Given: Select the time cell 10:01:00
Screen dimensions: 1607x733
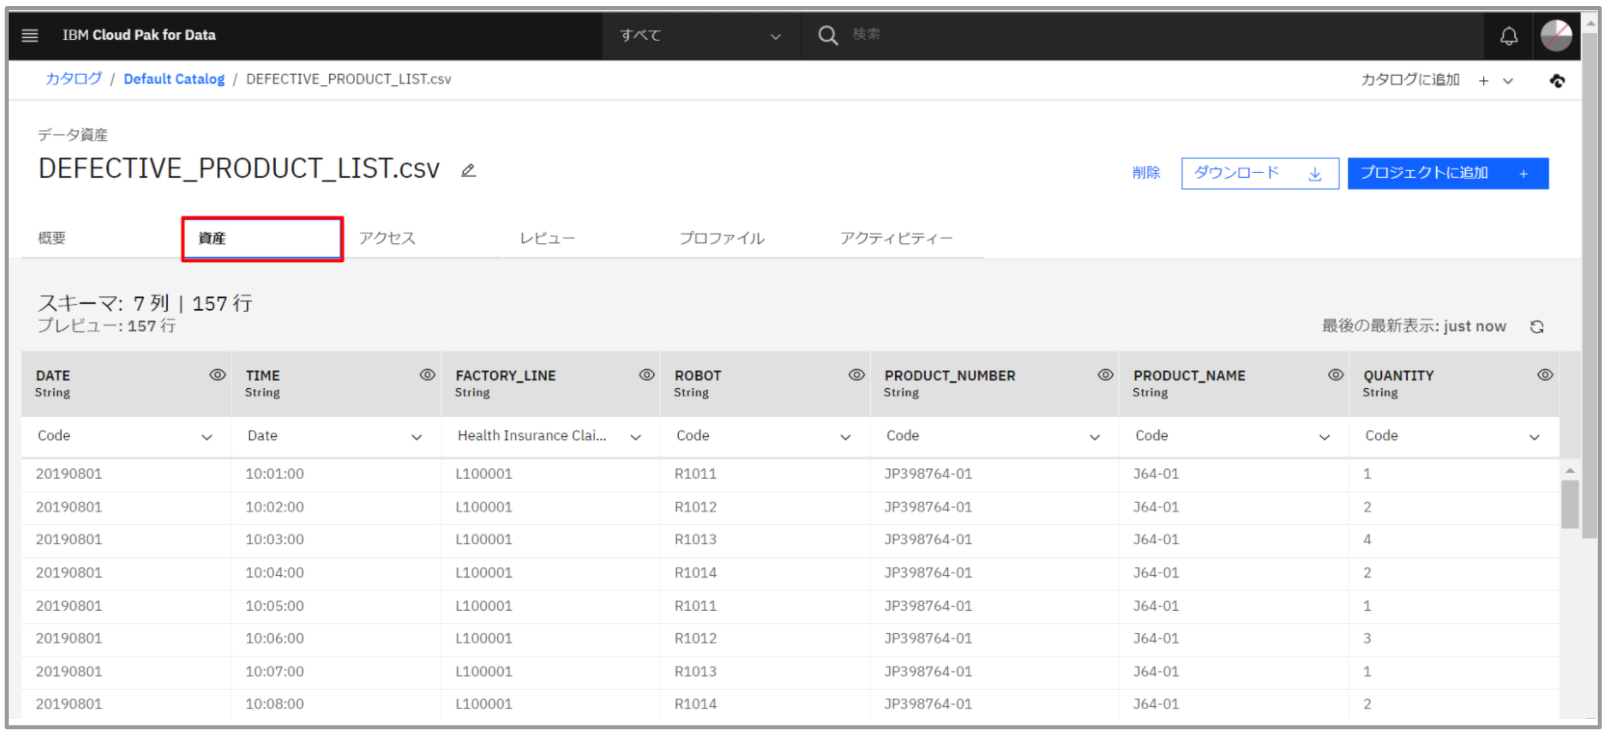Looking at the screenshot, I should [275, 474].
